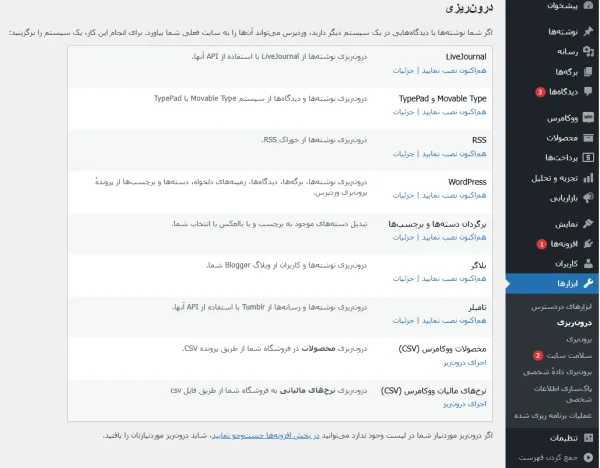This screenshot has height=468, width=600.
Task: Select برون‌بری (Export) submenu item
Action: tap(579, 339)
